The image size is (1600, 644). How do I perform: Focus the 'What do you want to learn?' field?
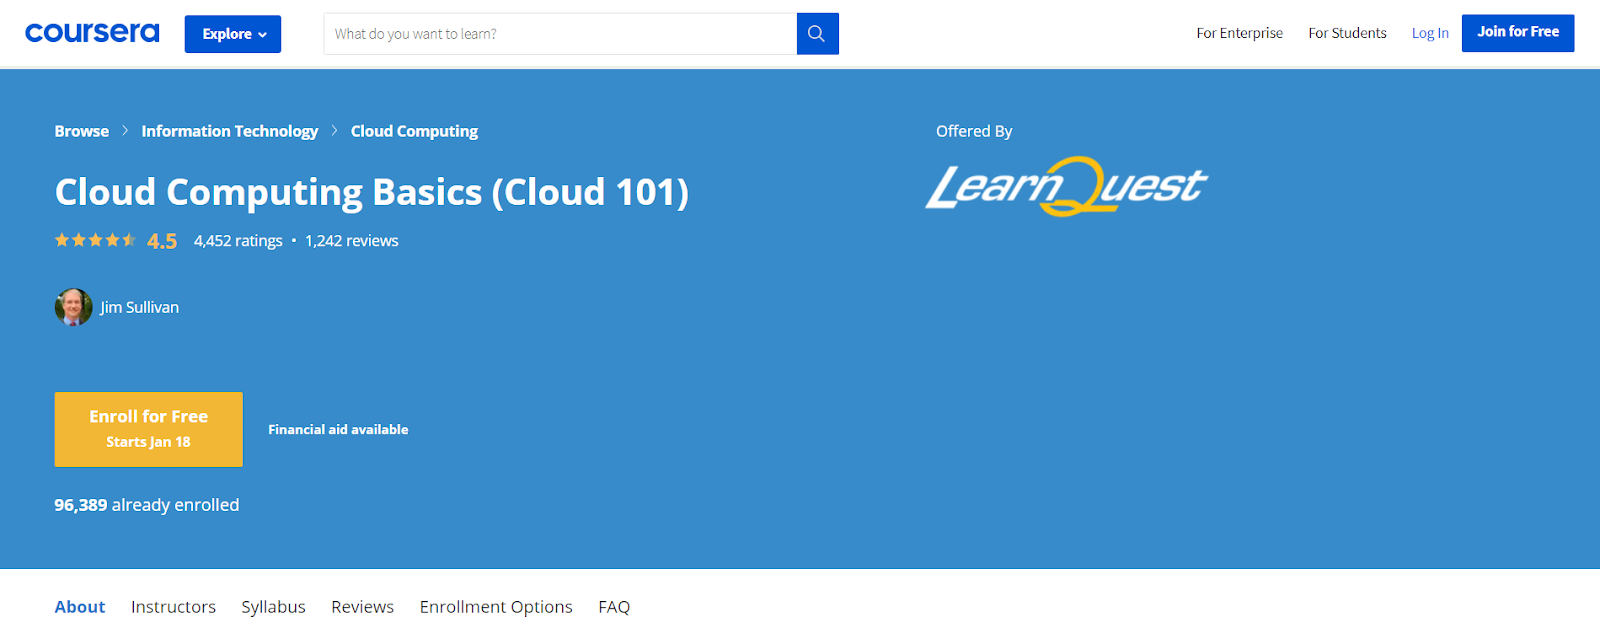[560, 34]
